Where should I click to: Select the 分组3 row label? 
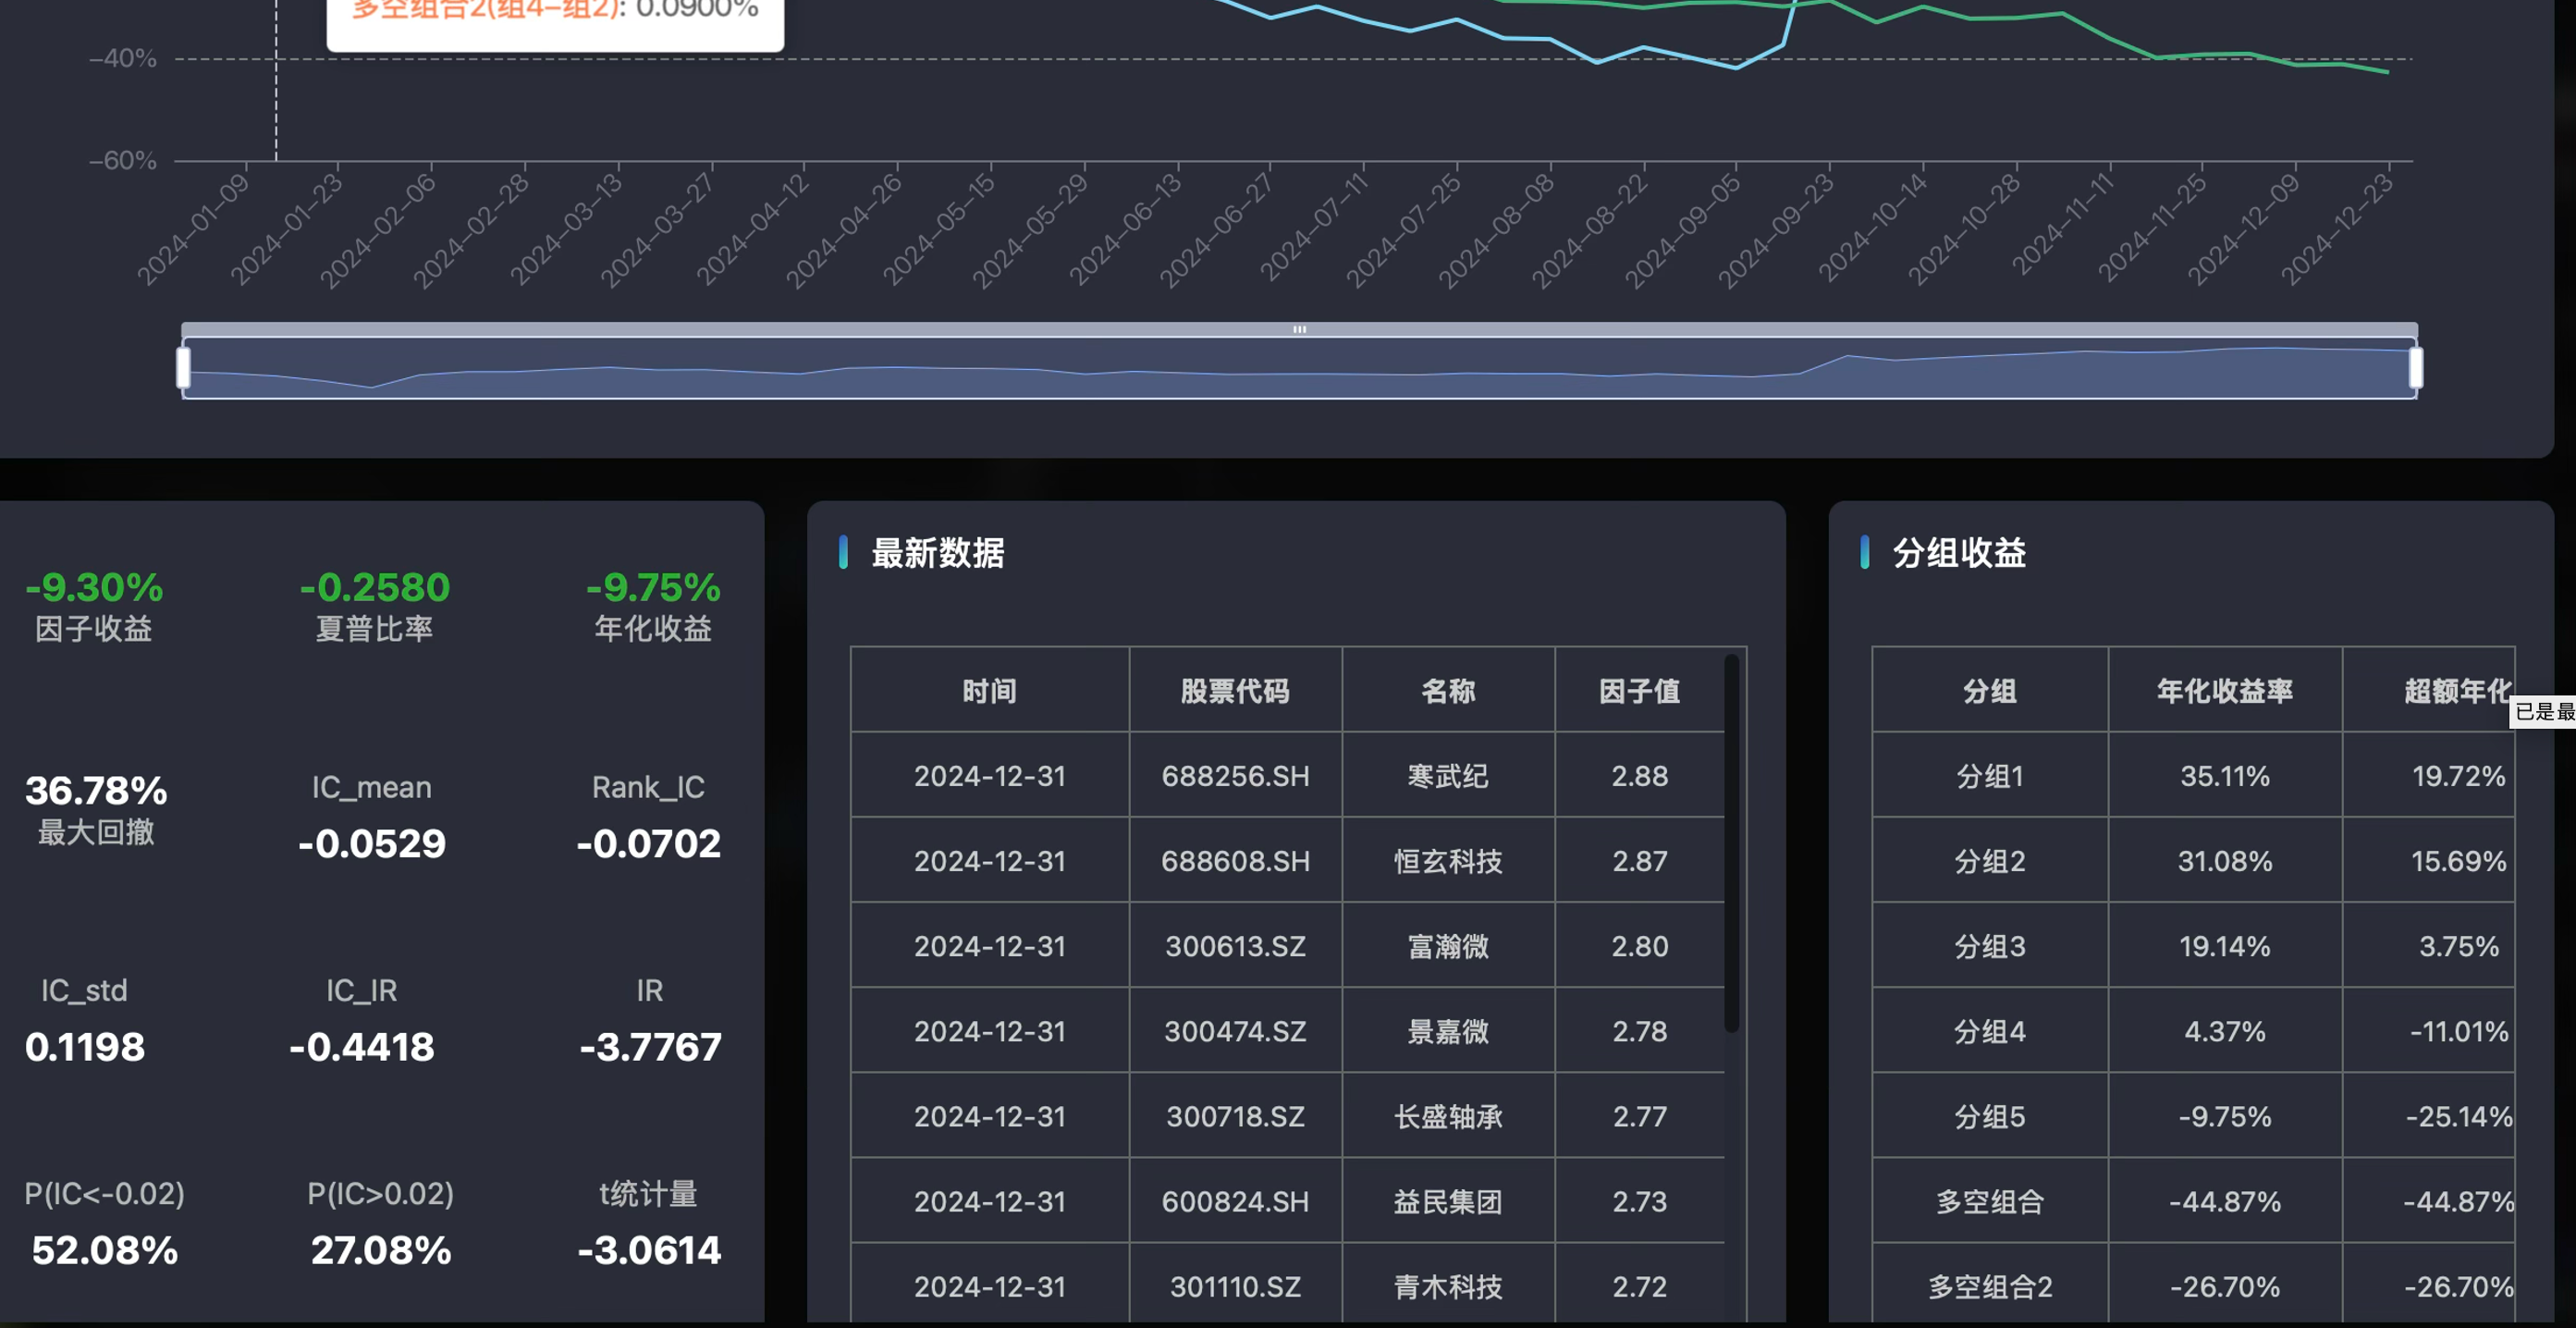click(x=1989, y=946)
